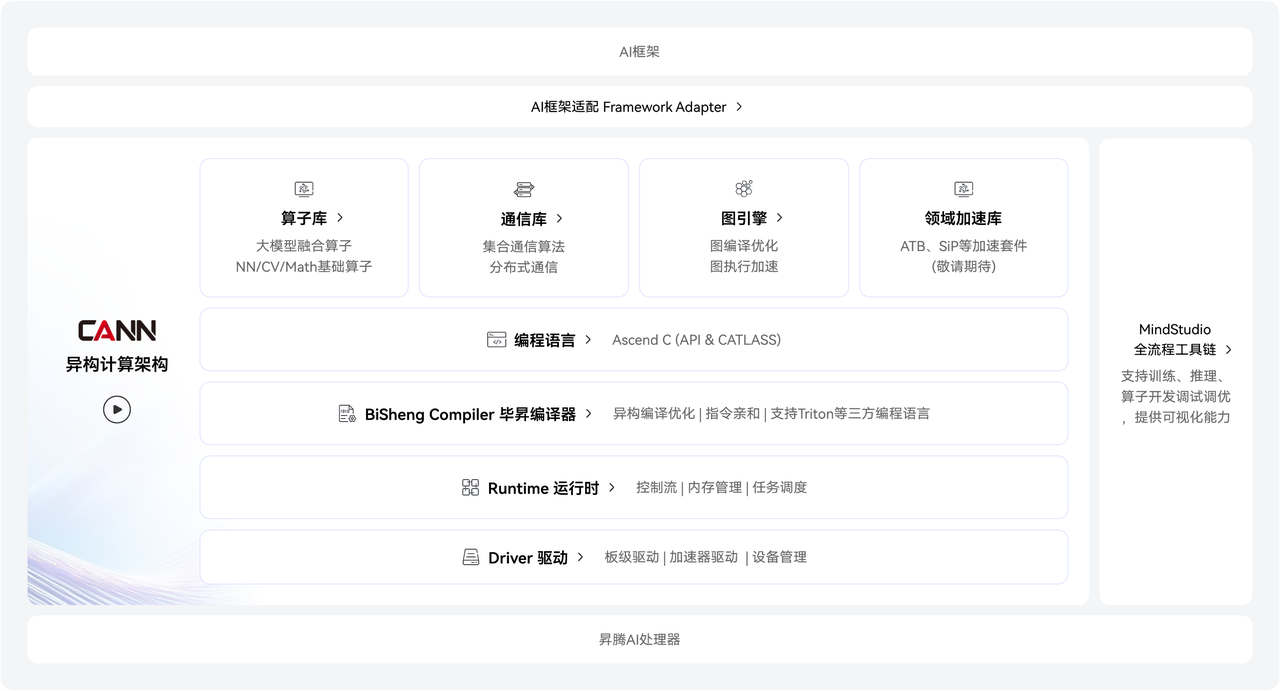The image size is (1280, 691).
Task: Open the BiSheng Compiler 毕昇编译器 link
Action: tap(470, 414)
